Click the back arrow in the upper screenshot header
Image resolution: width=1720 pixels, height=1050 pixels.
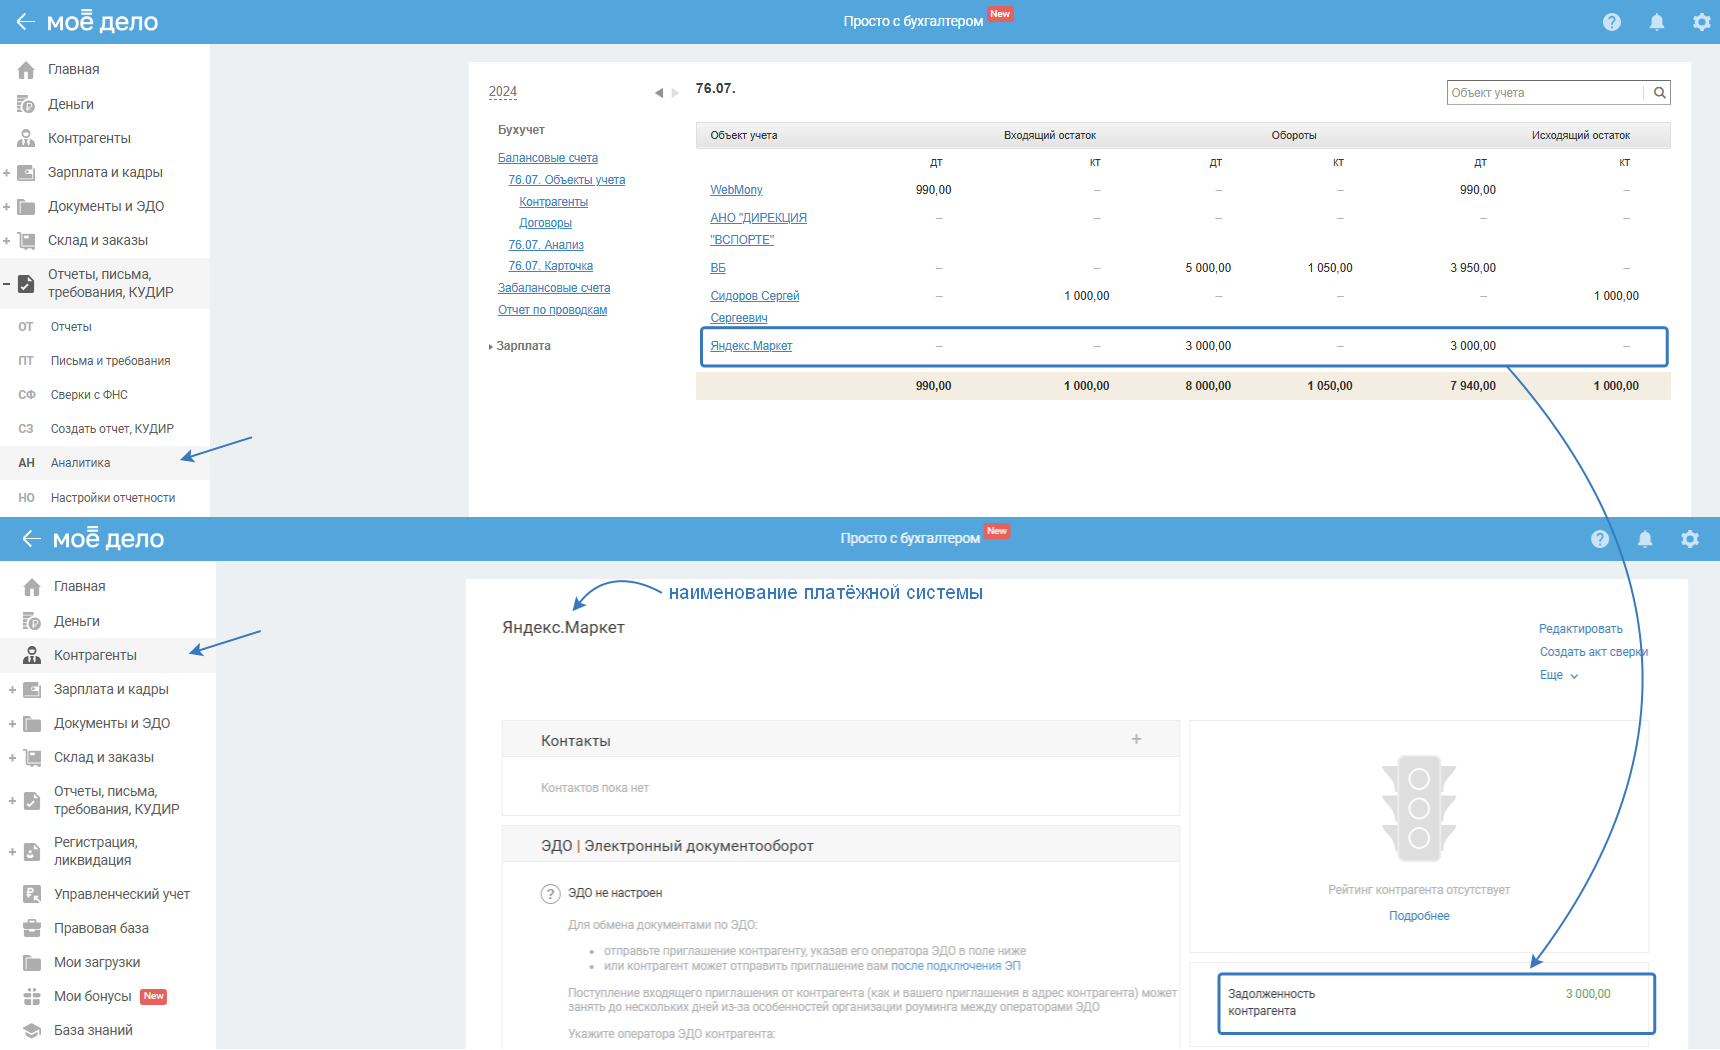coord(25,21)
